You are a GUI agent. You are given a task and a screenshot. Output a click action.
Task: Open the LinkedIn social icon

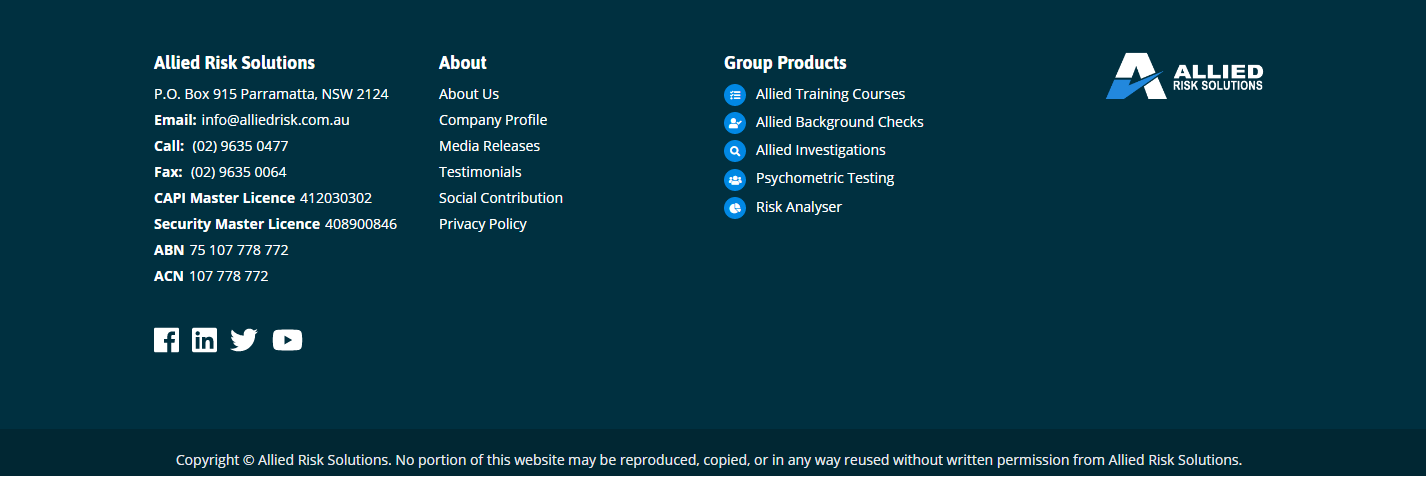coord(204,340)
